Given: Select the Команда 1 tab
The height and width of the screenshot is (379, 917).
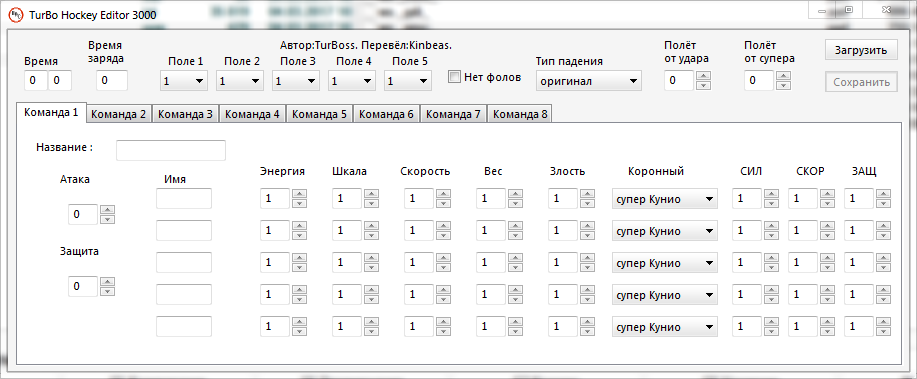Looking at the screenshot, I should coord(51,113).
